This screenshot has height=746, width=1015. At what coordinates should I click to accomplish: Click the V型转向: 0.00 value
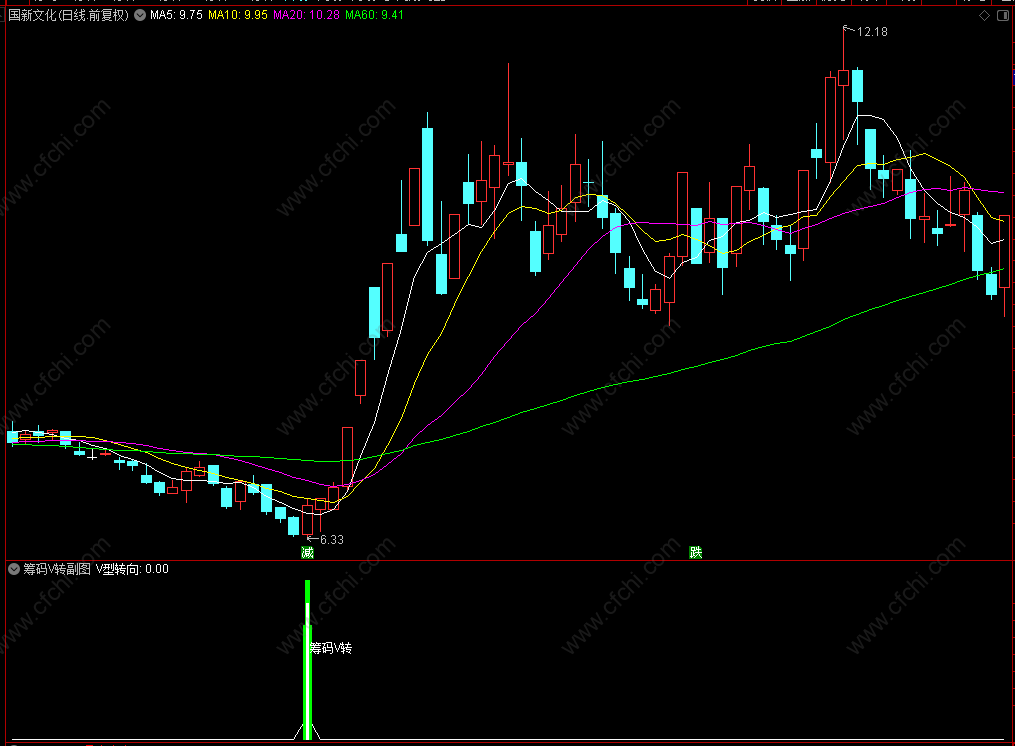pos(133,569)
